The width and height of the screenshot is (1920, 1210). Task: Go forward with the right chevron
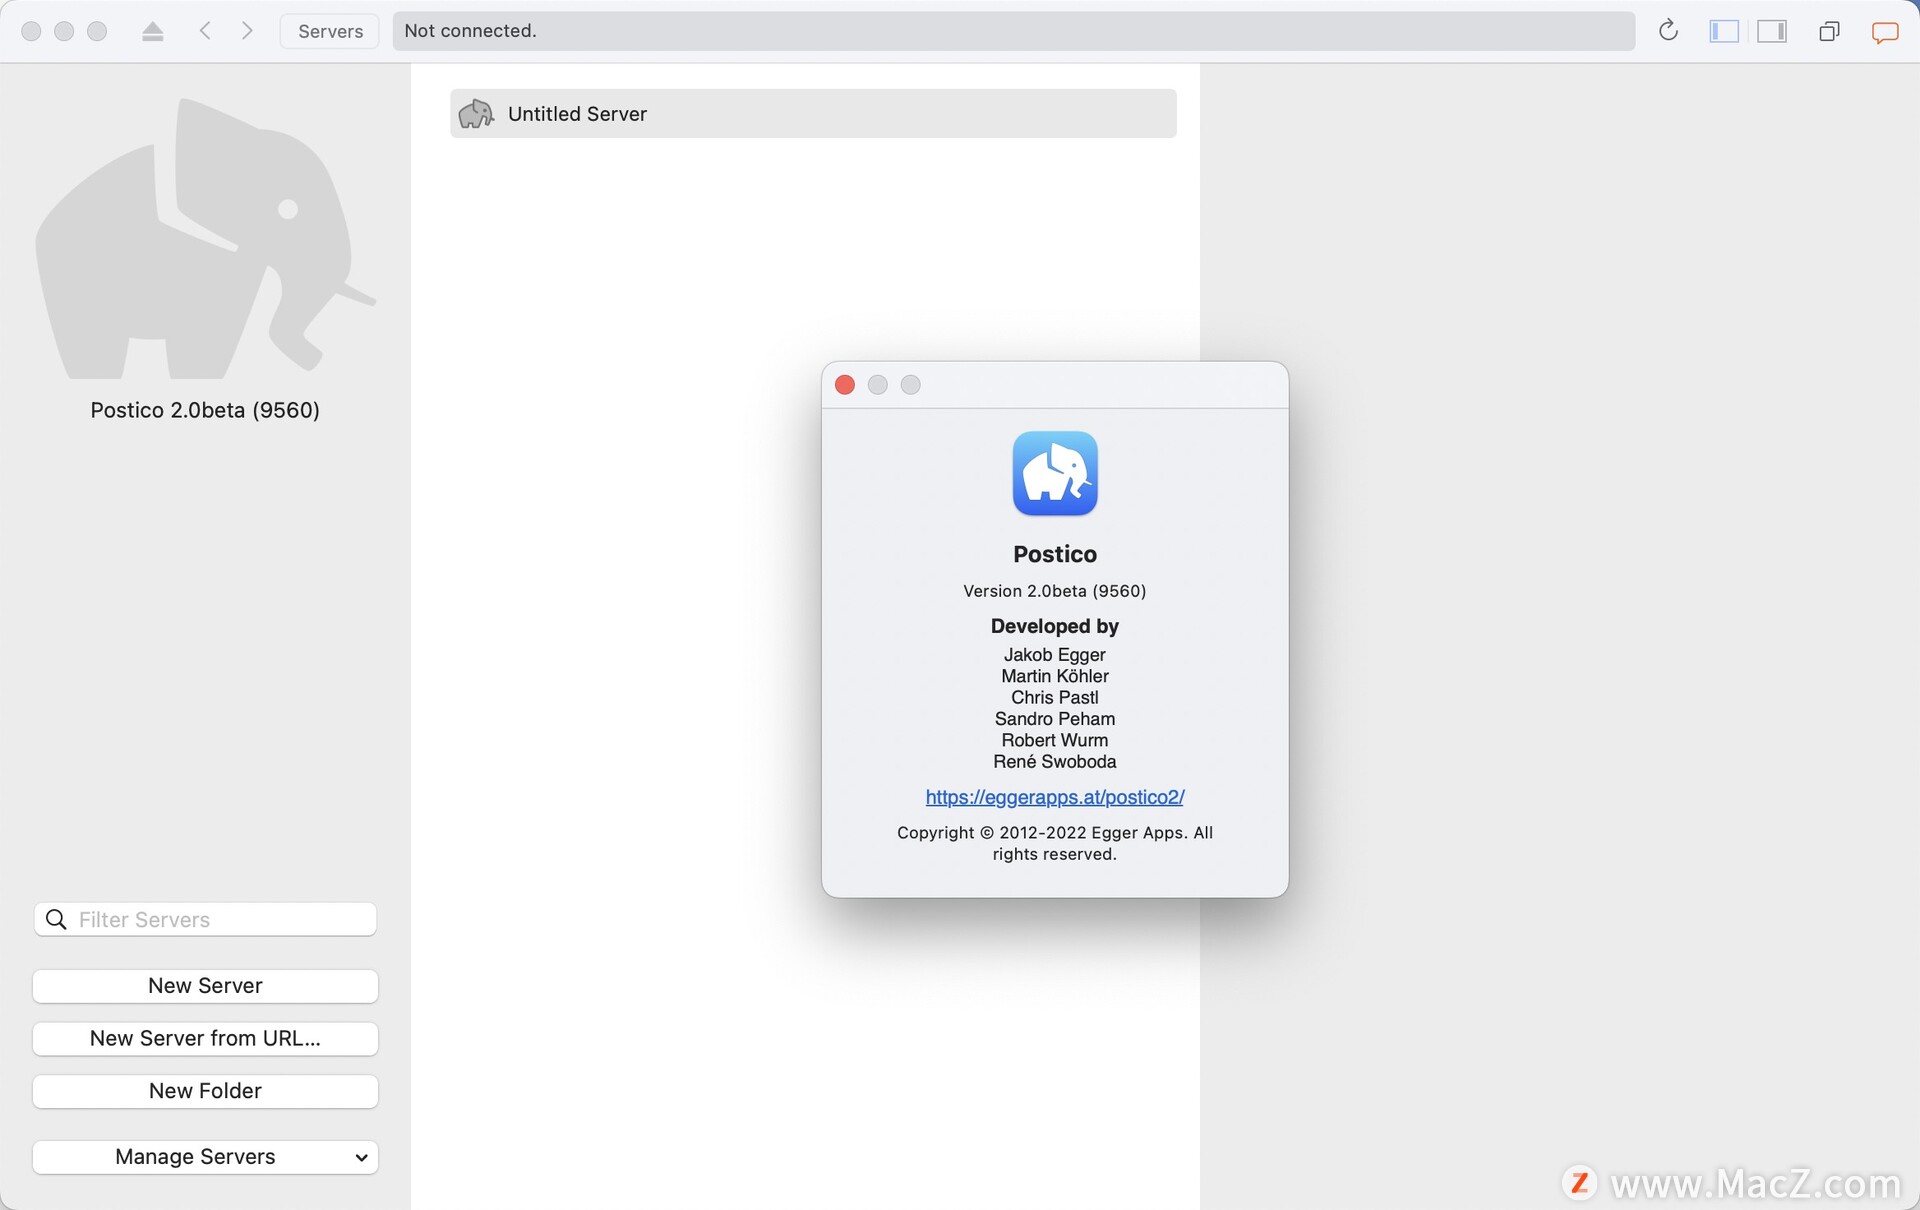click(x=247, y=31)
